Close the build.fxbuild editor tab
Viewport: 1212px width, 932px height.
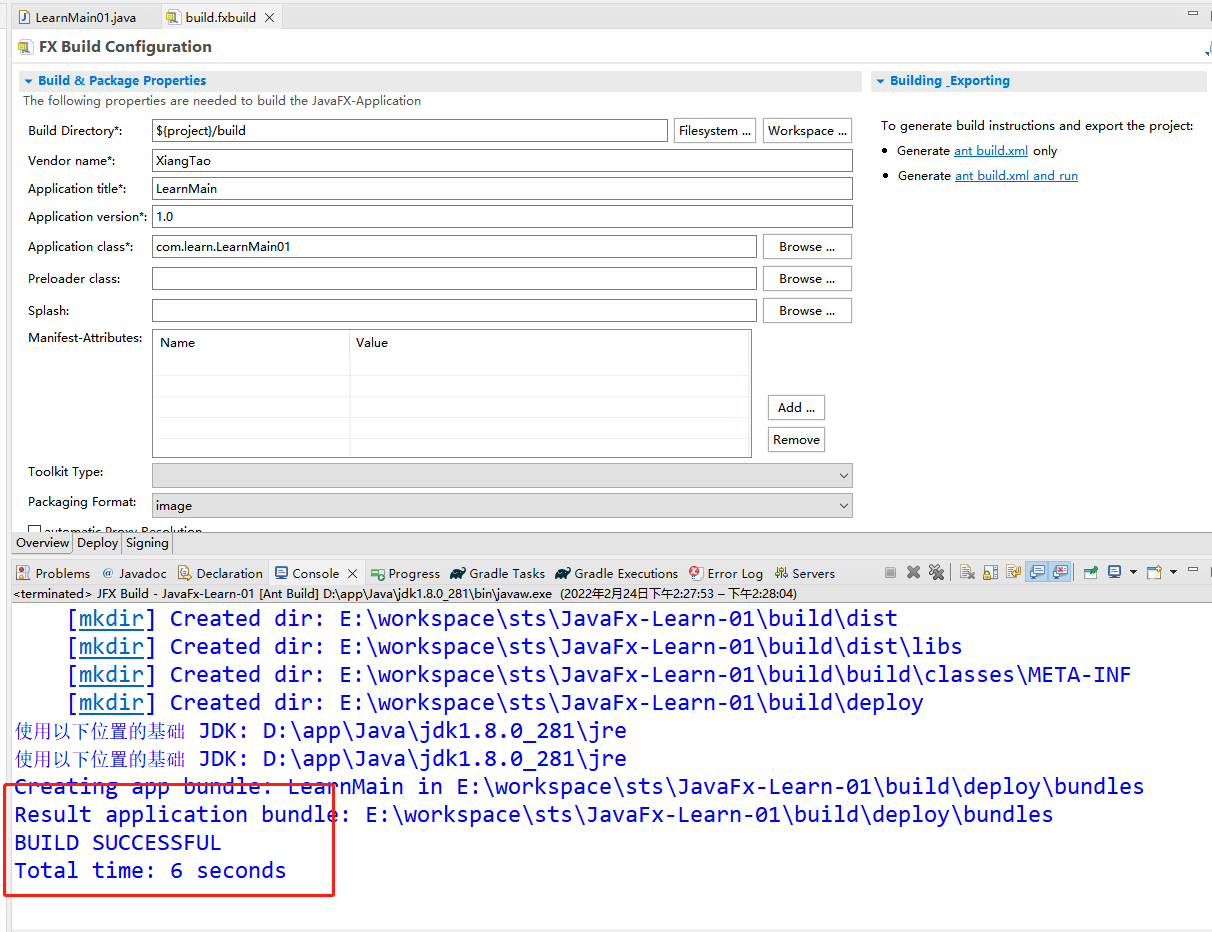coord(269,18)
